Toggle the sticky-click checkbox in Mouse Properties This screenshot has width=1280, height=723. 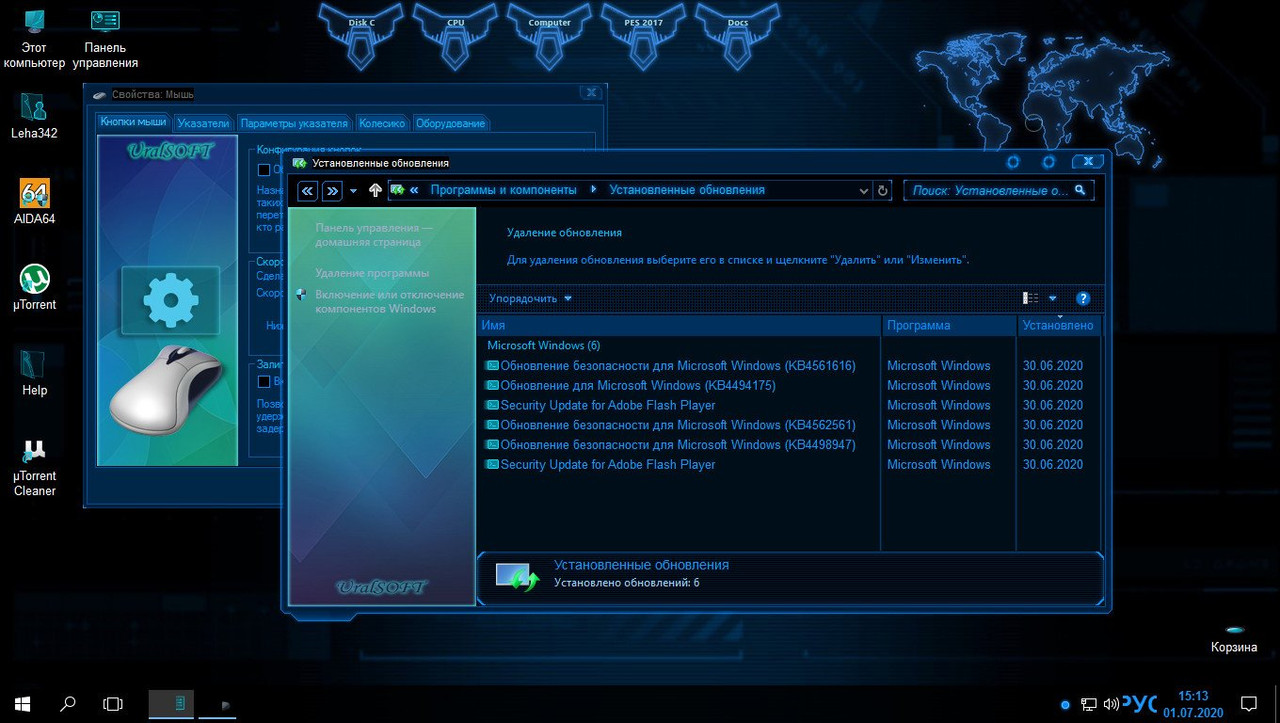264,381
